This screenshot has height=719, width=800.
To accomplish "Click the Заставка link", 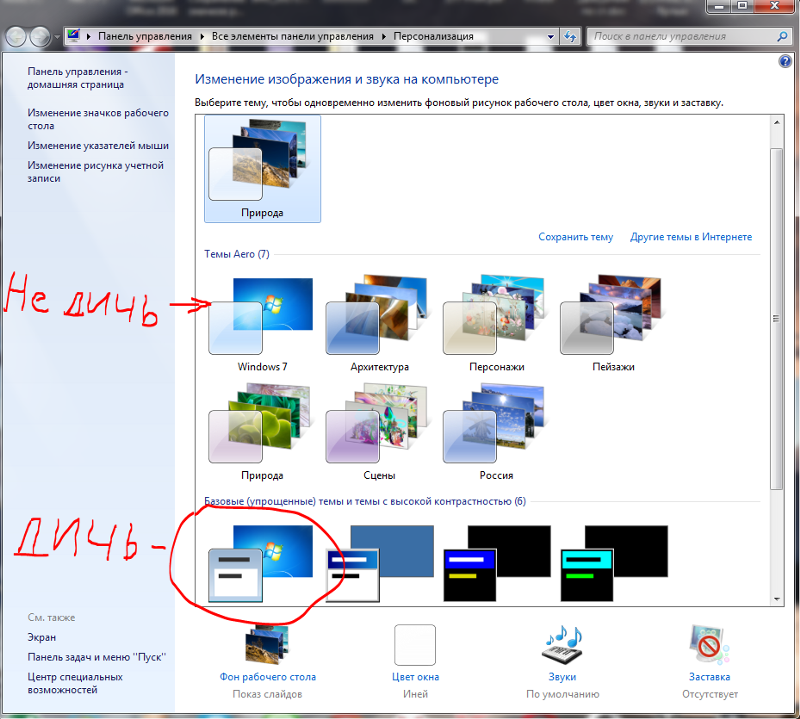I will 710,677.
